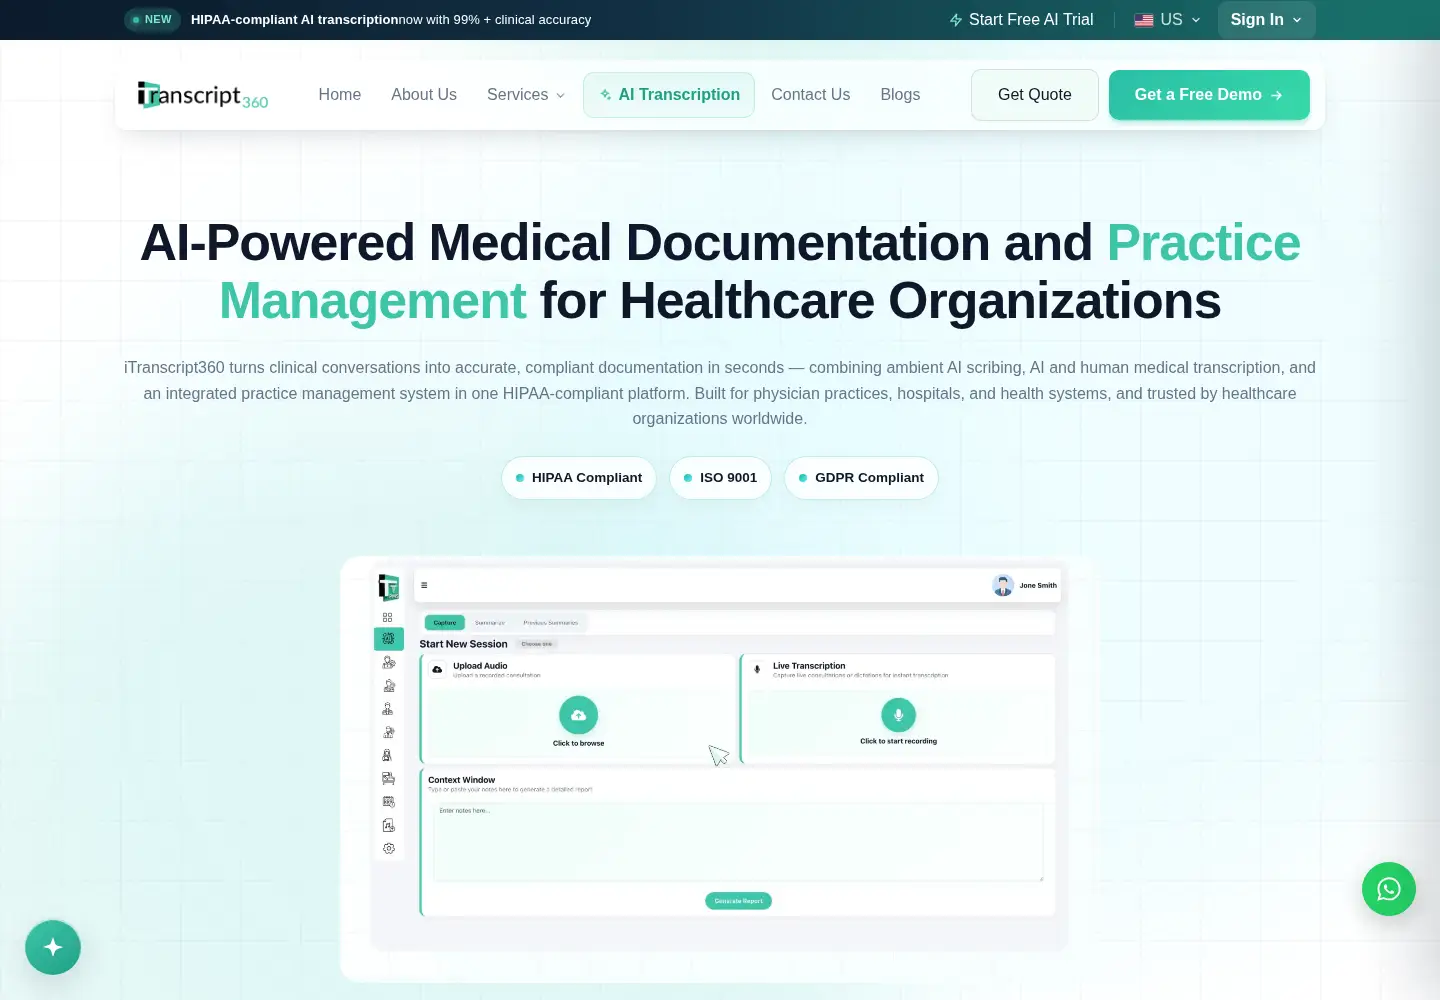Click the bed icon in preview sidebar
Screen dimensions: 1440x1000
point(389,778)
